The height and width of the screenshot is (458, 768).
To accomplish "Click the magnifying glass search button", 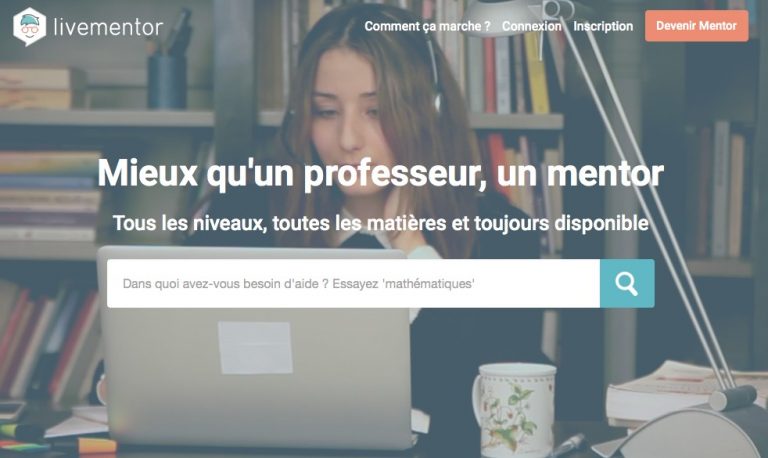I will click(627, 283).
